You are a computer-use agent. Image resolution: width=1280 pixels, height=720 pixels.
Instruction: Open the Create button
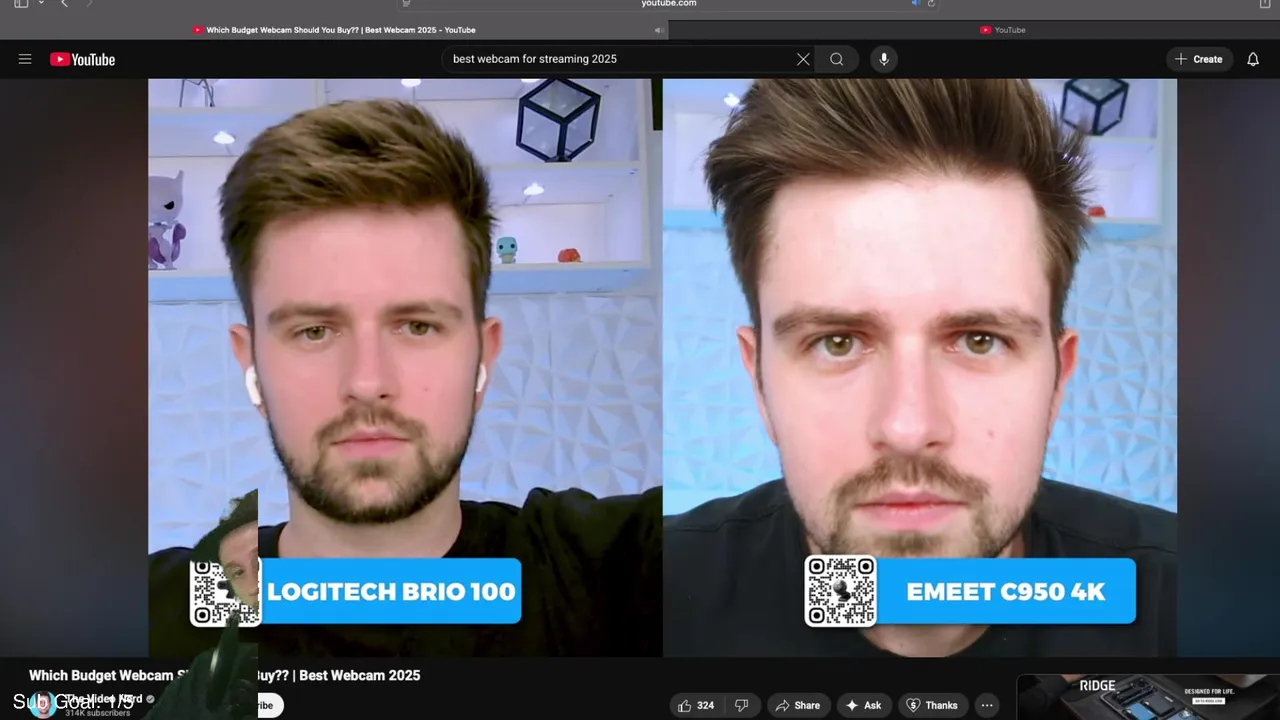pos(1198,59)
